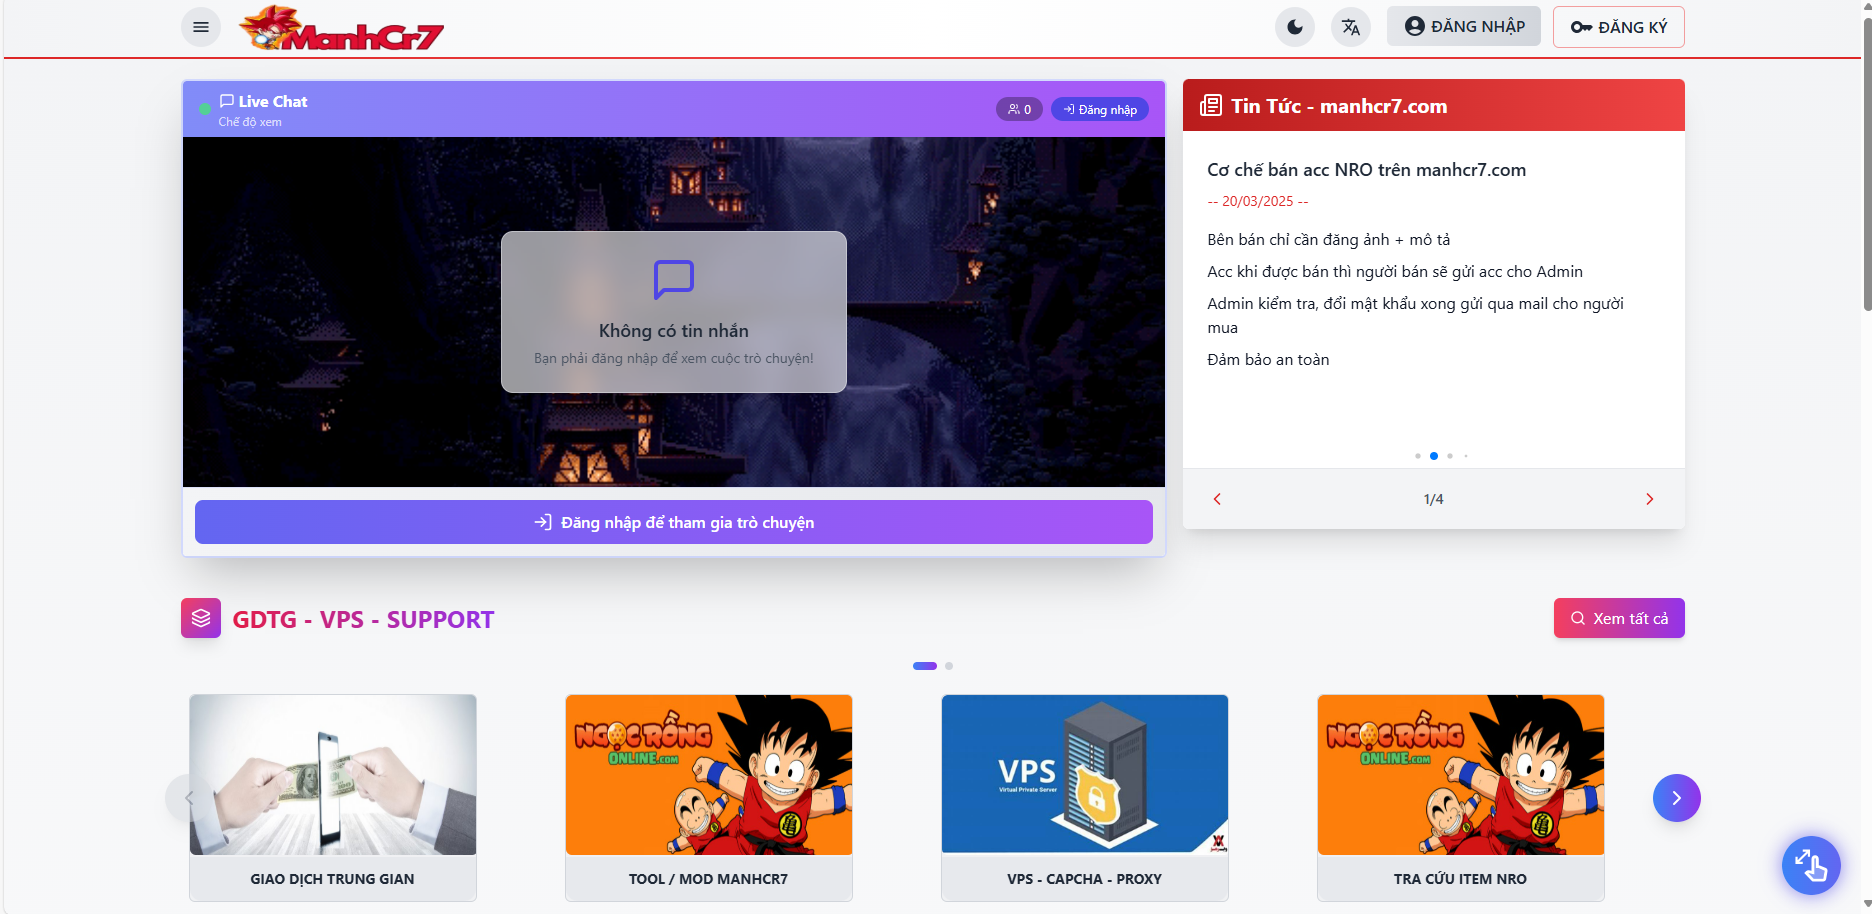The width and height of the screenshot is (1872, 914).
Task: Click the ManhCr7 logo
Action: (x=341, y=28)
